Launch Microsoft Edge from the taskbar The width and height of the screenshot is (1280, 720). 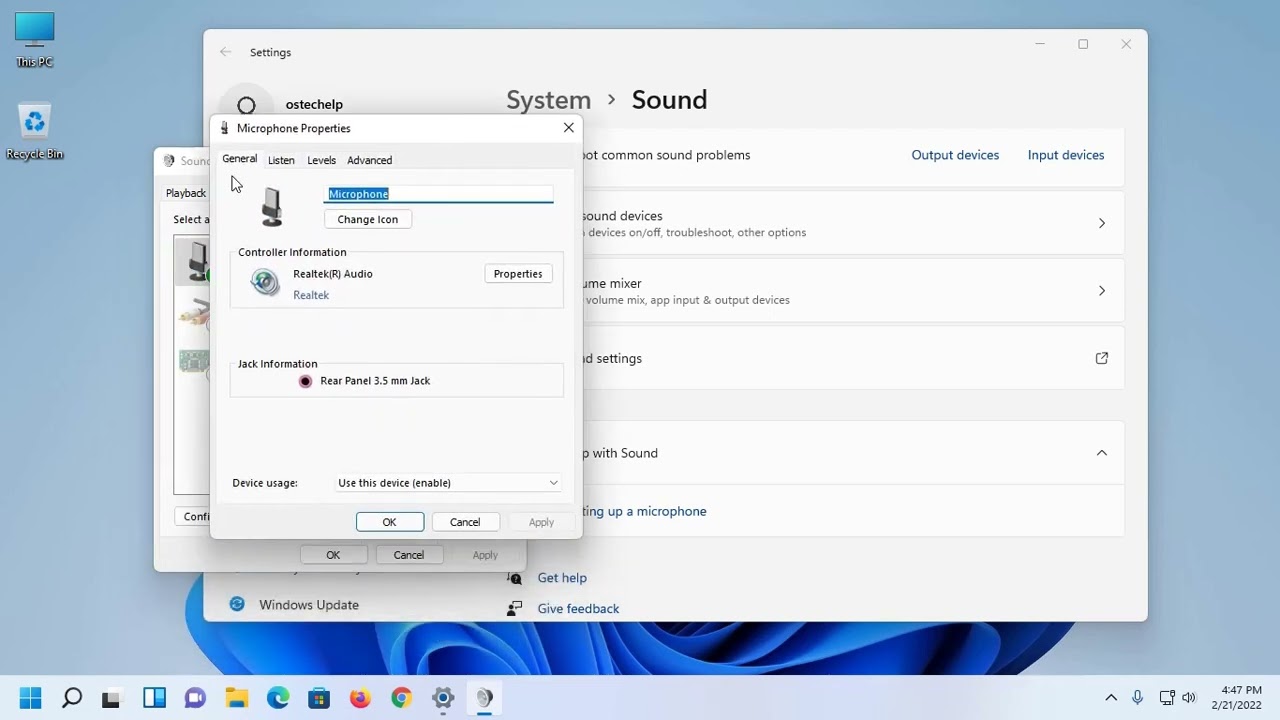tap(278, 698)
